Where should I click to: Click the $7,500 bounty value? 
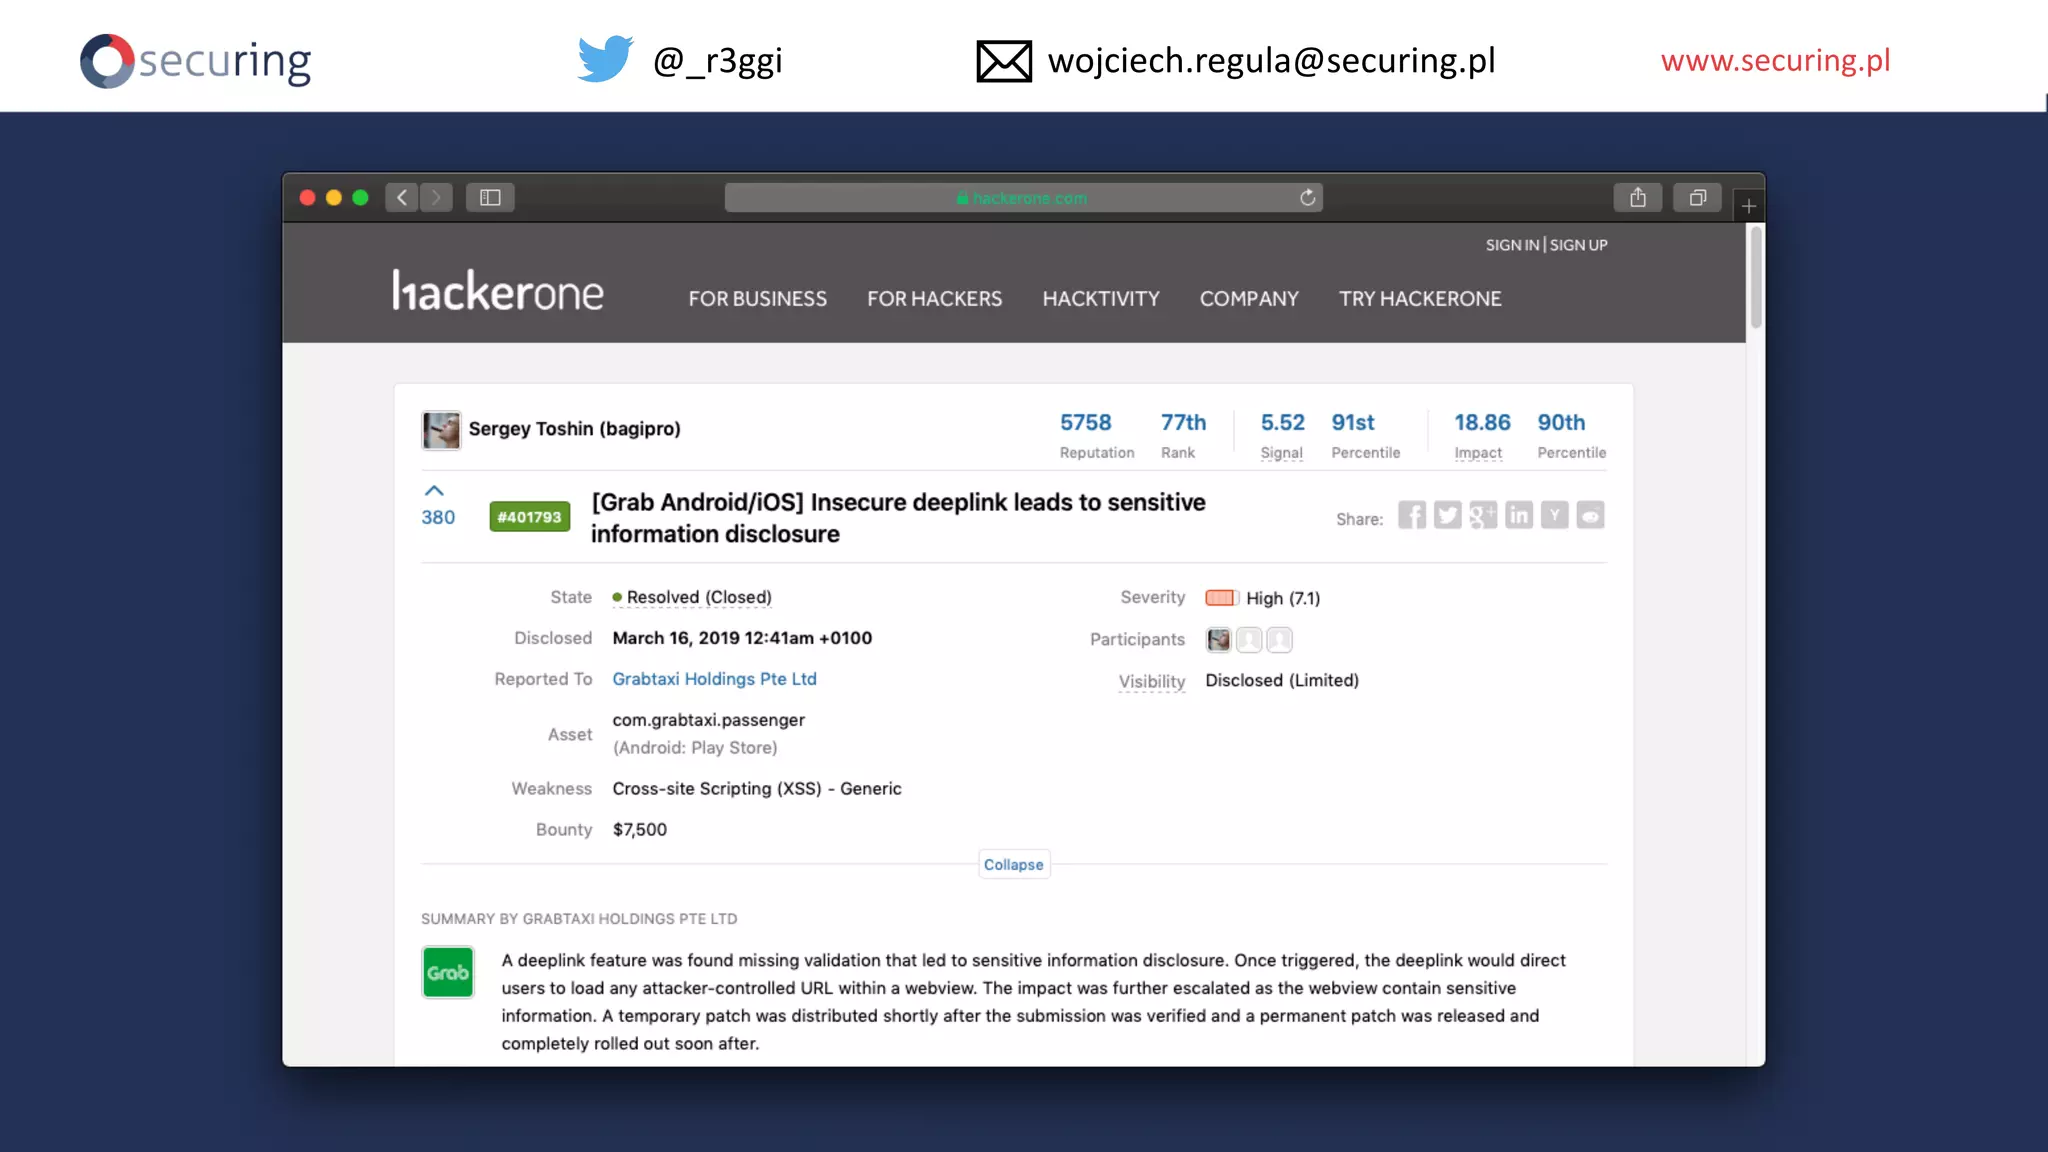point(639,829)
